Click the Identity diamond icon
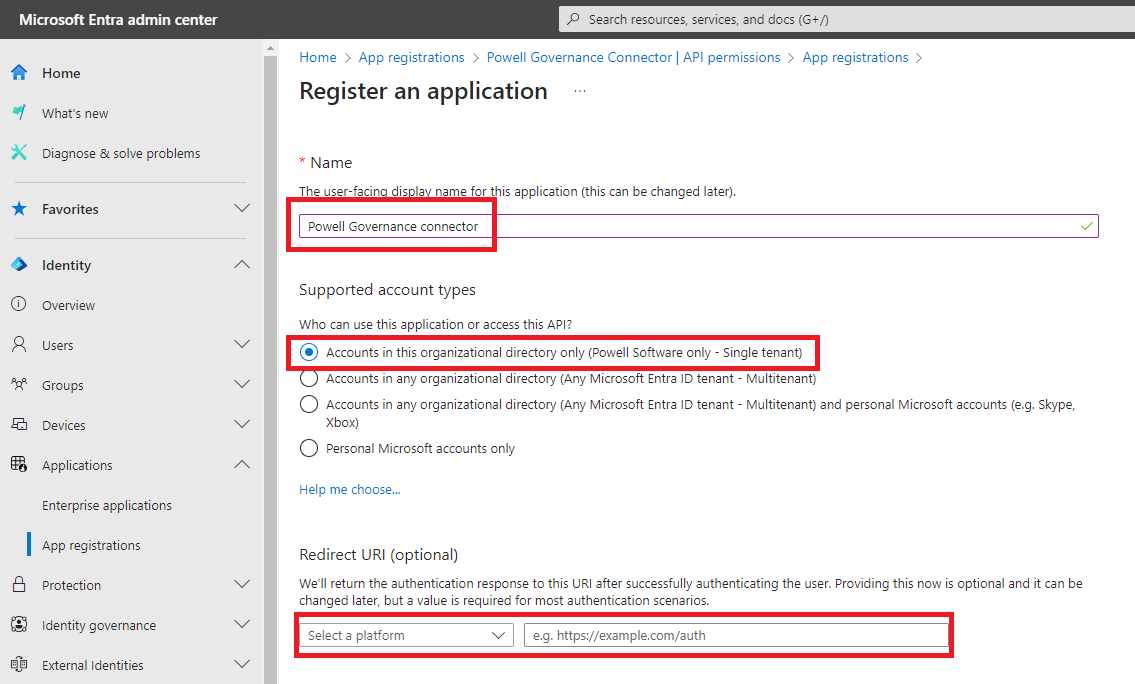This screenshot has height=684, width=1135. pyautogui.click(x=20, y=265)
